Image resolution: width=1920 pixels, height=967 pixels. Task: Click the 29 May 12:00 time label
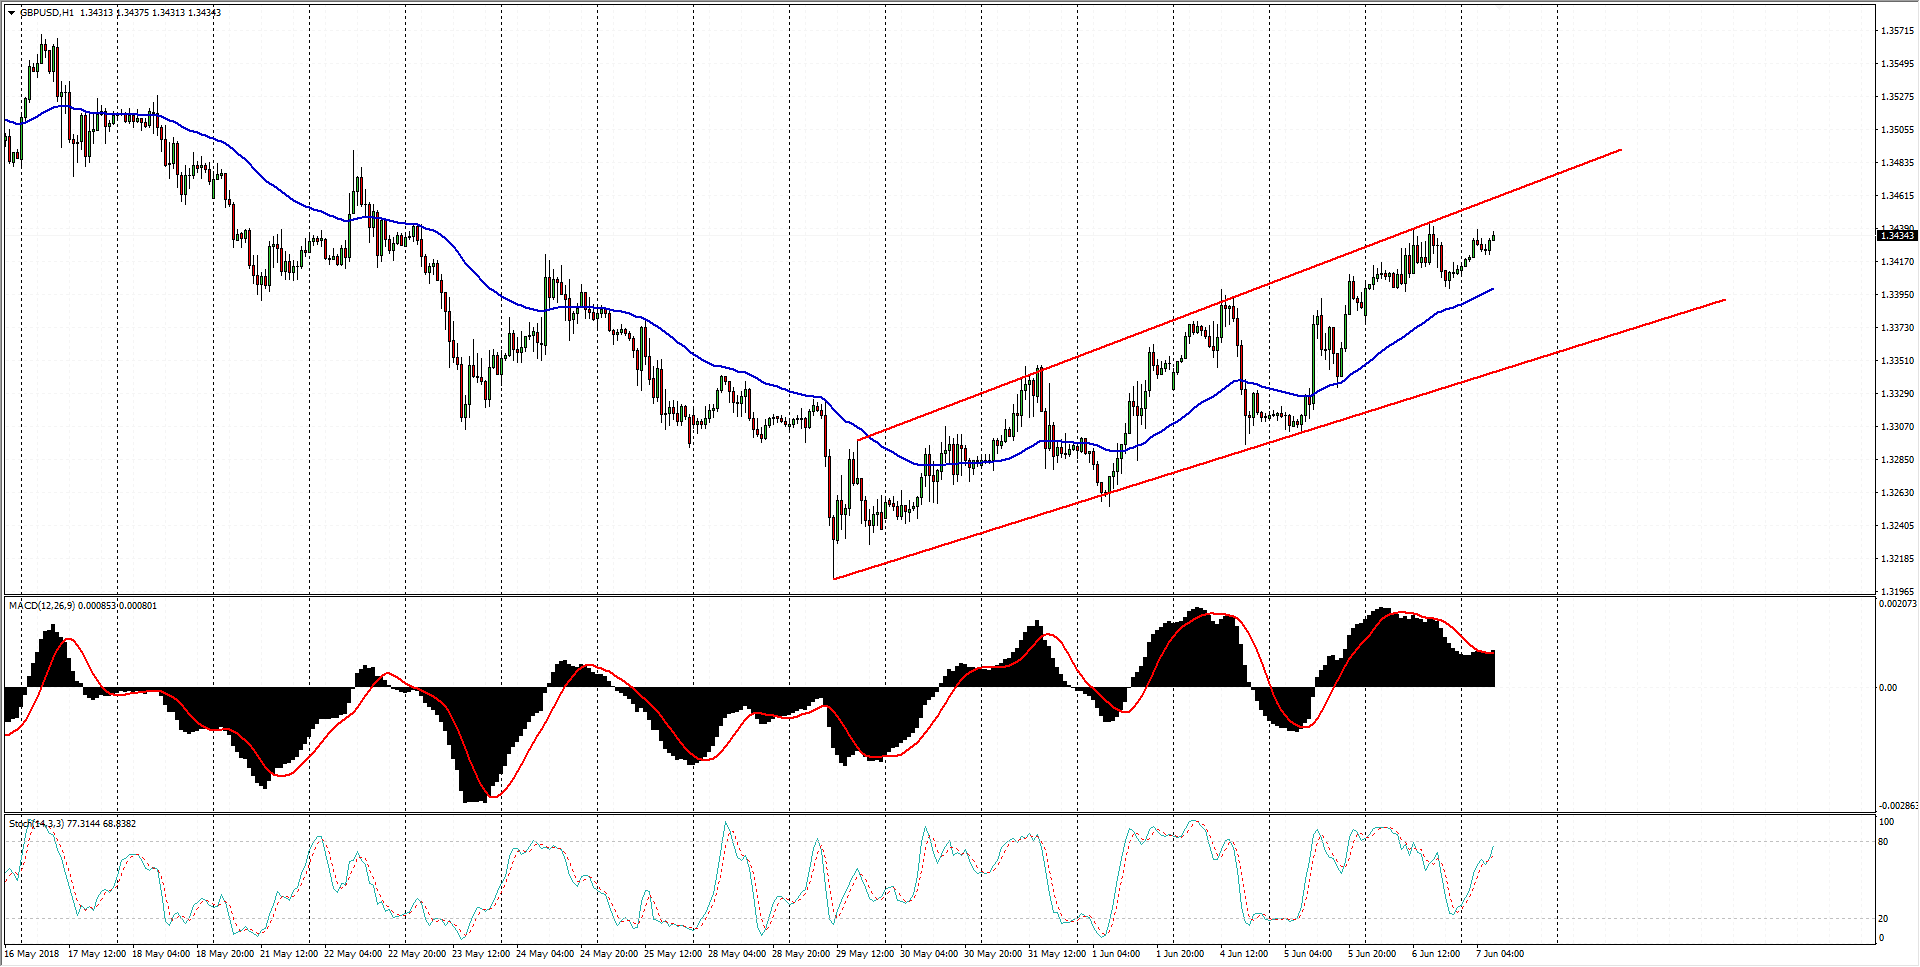(x=865, y=954)
